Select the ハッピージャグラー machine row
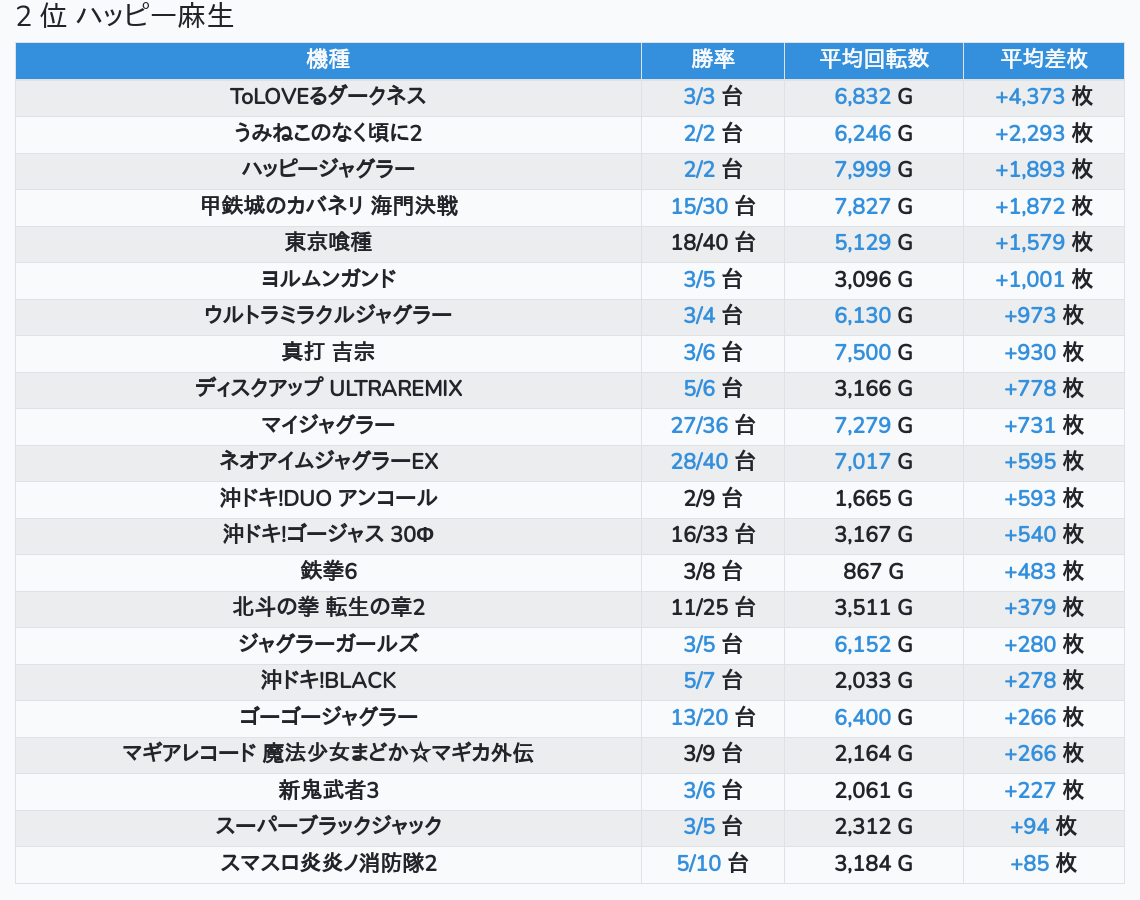The width and height of the screenshot is (1140, 900). tap(328, 170)
